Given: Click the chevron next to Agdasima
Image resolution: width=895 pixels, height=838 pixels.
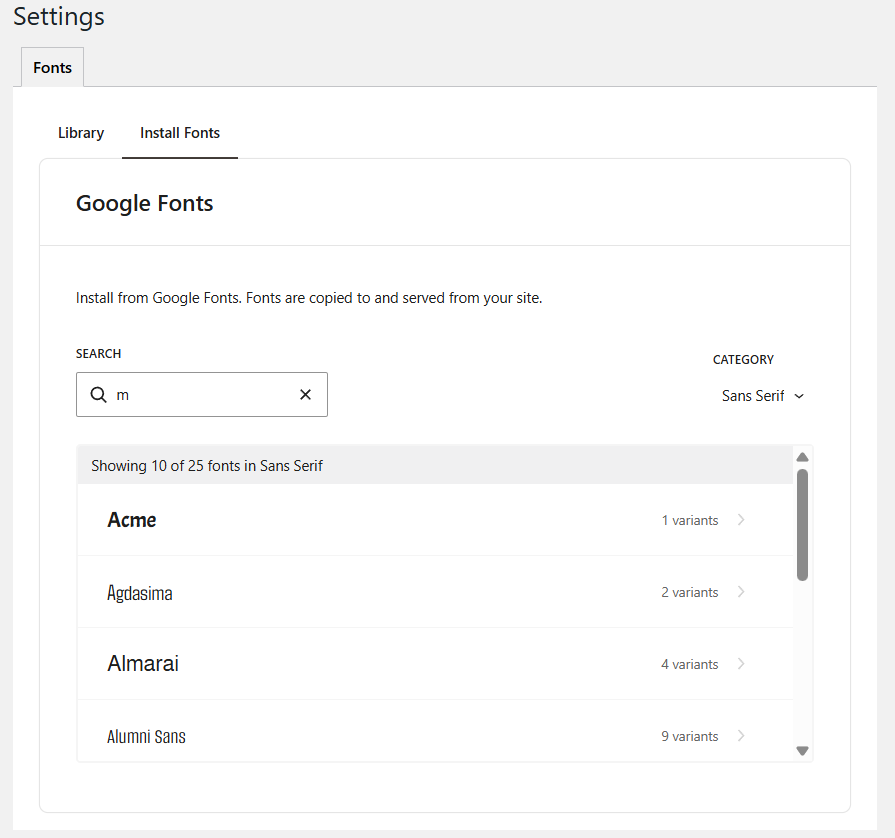Looking at the screenshot, I should tap(740, 592).
